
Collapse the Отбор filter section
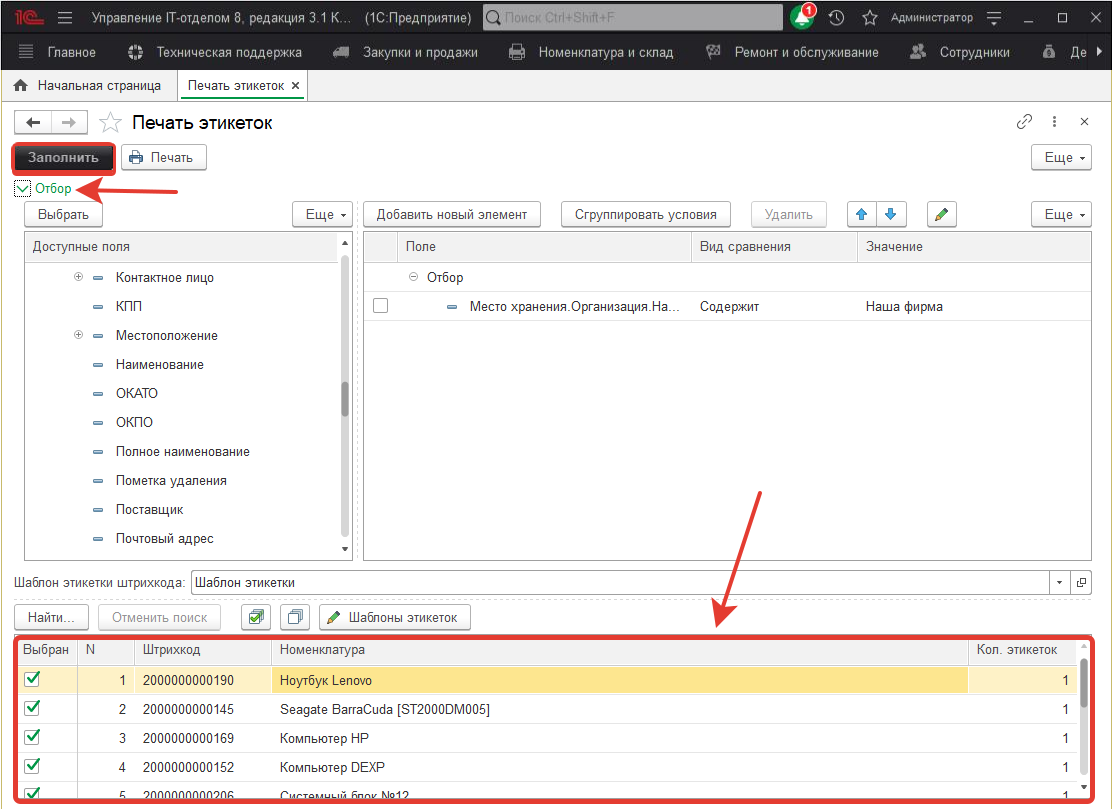tap(23, 188)
